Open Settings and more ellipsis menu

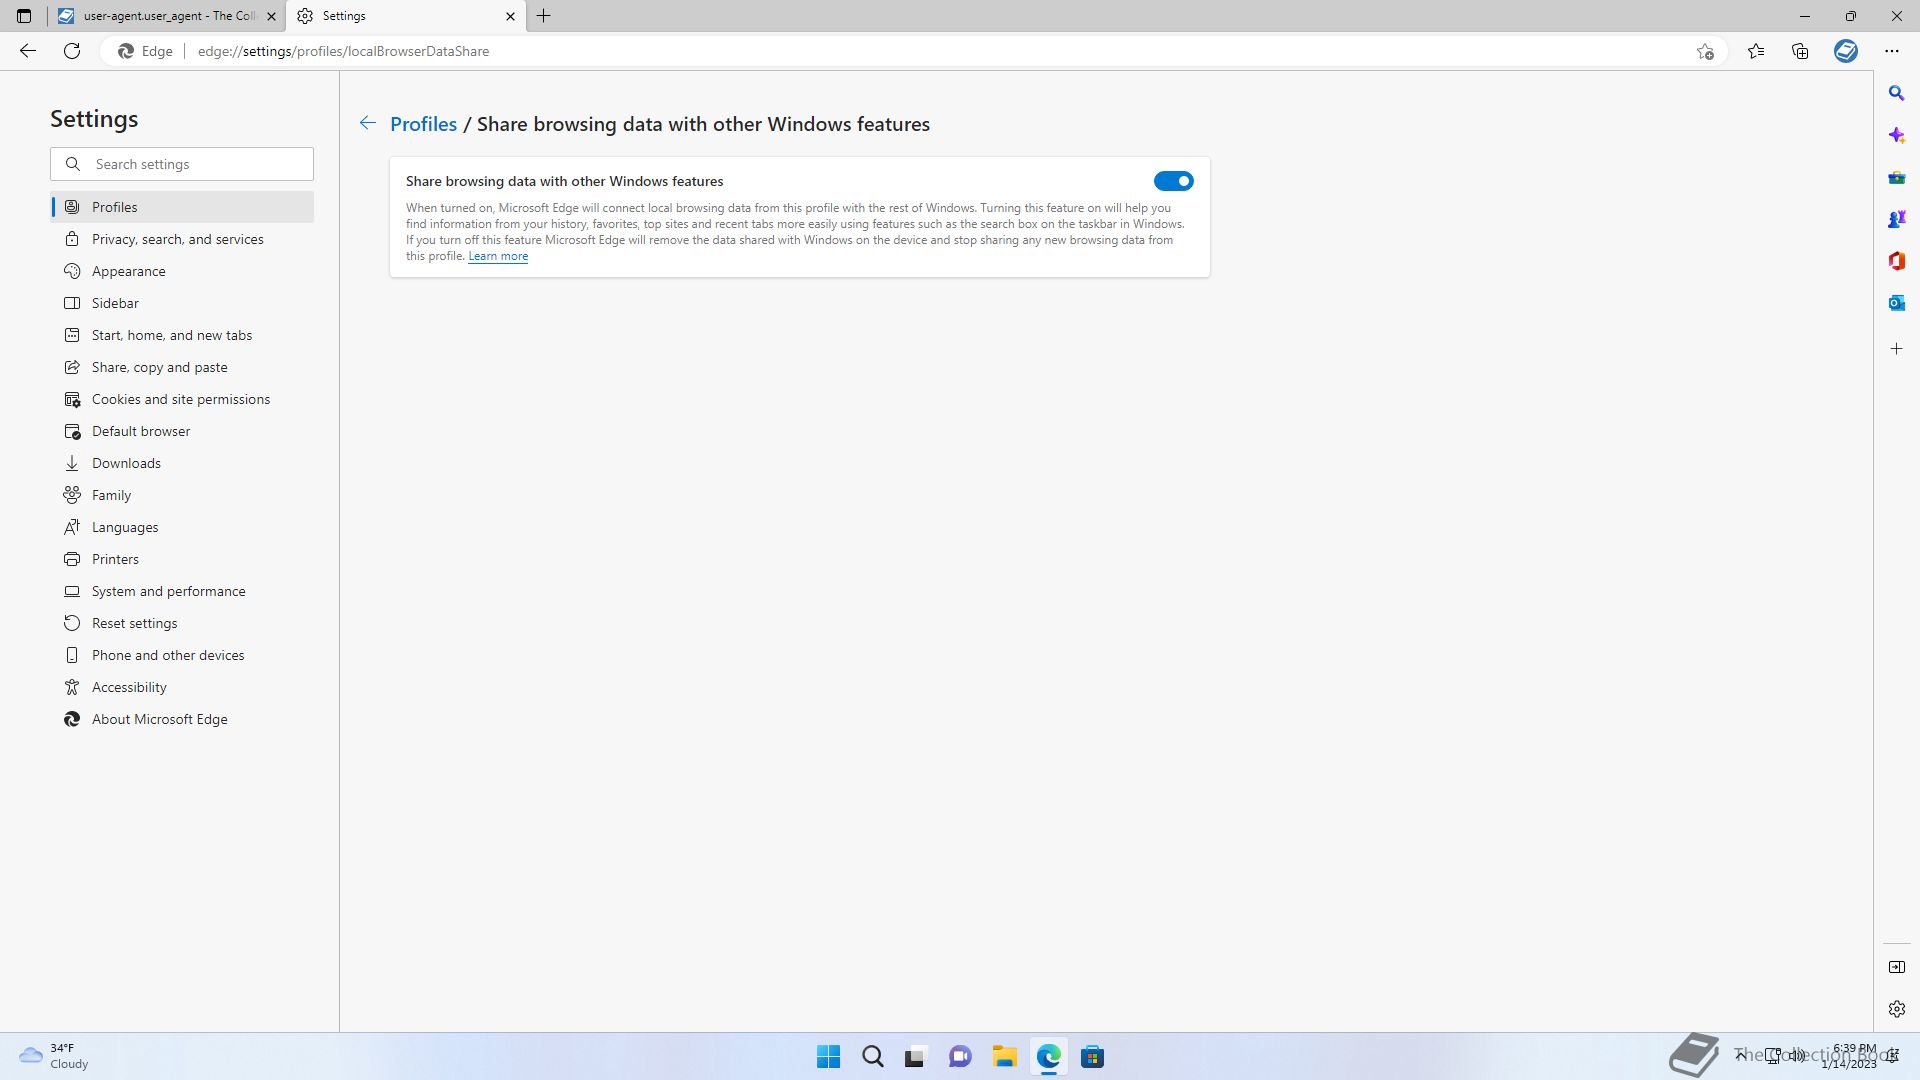click(x=1892, y=51)
